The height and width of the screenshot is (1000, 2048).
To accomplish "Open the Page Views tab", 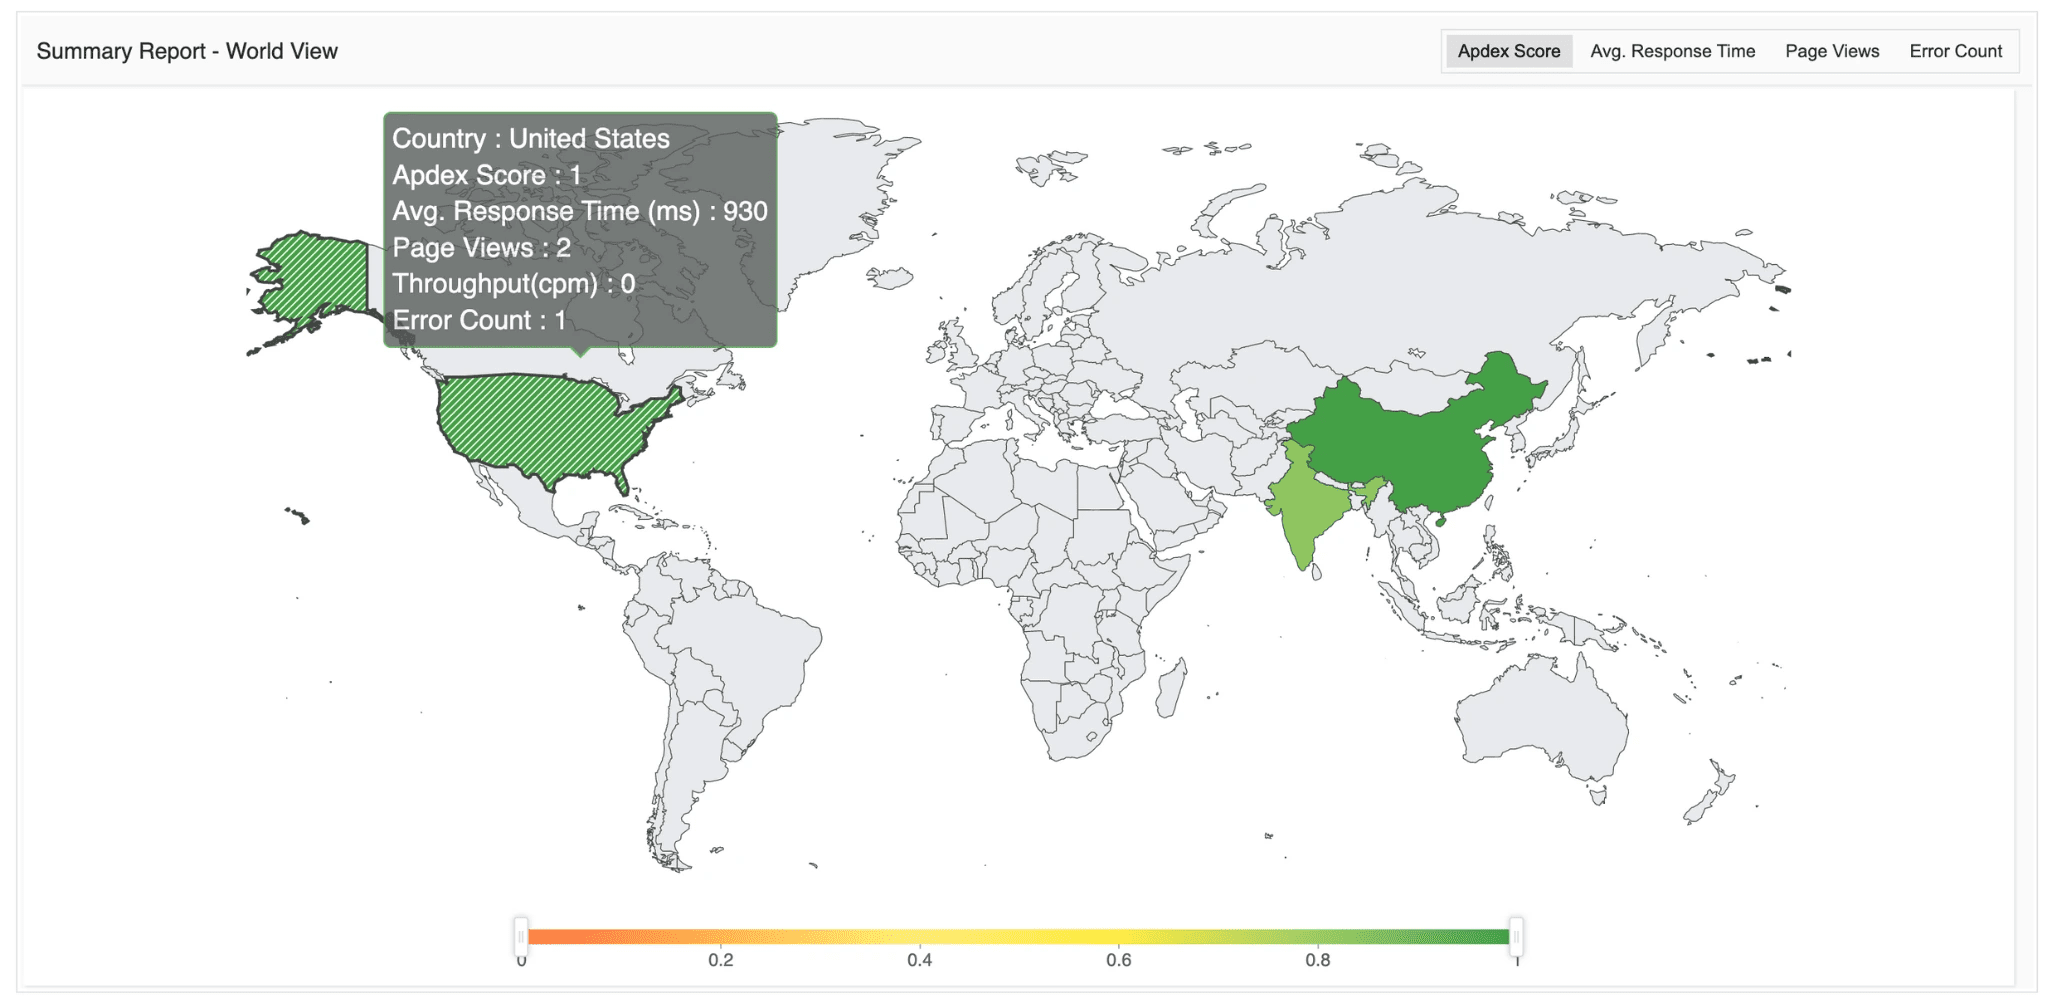I will (1831, 50).
